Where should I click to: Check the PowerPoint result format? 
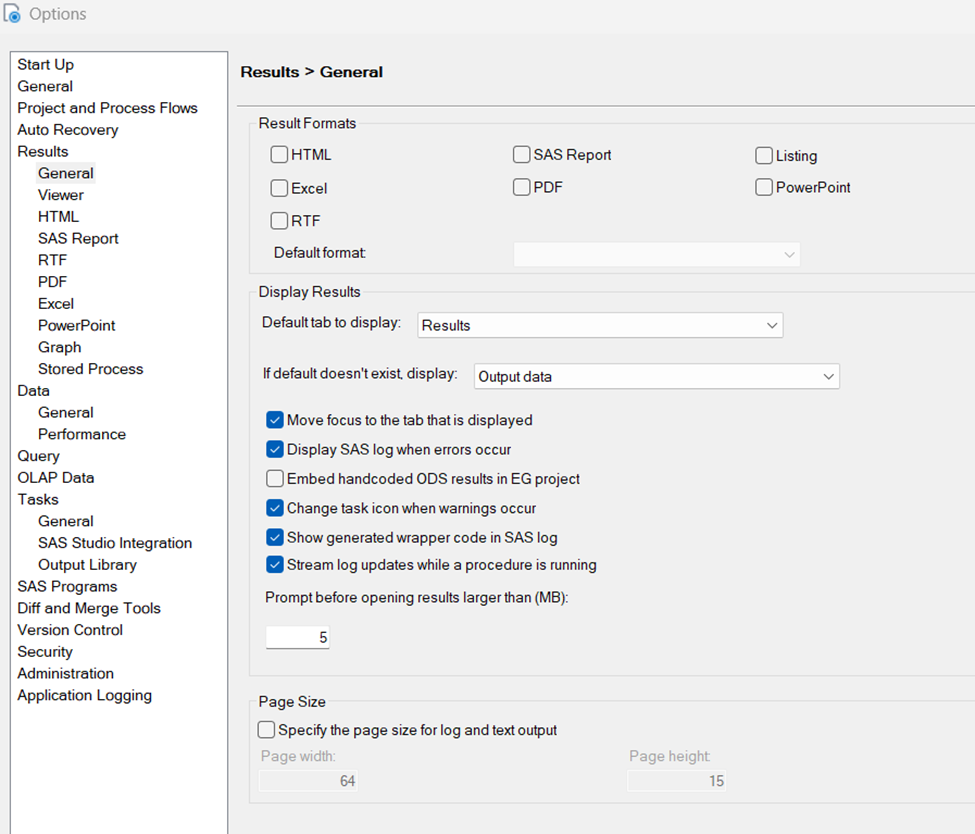pos(764,187)
